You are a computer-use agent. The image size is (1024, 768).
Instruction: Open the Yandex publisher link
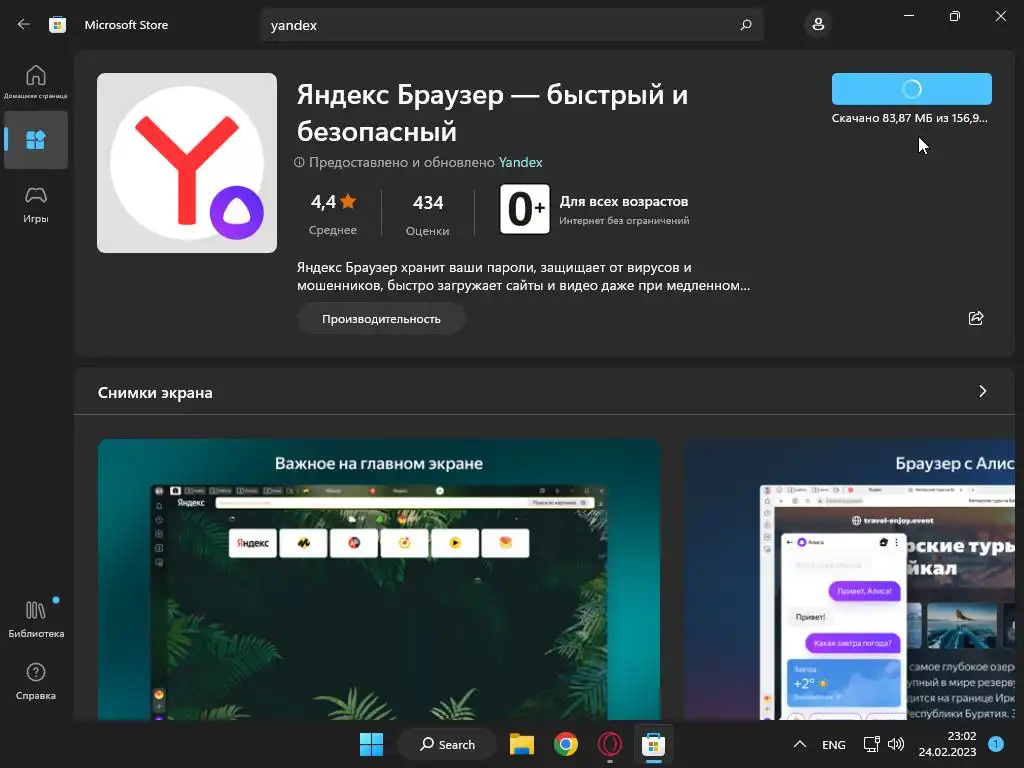pos(520,163)
